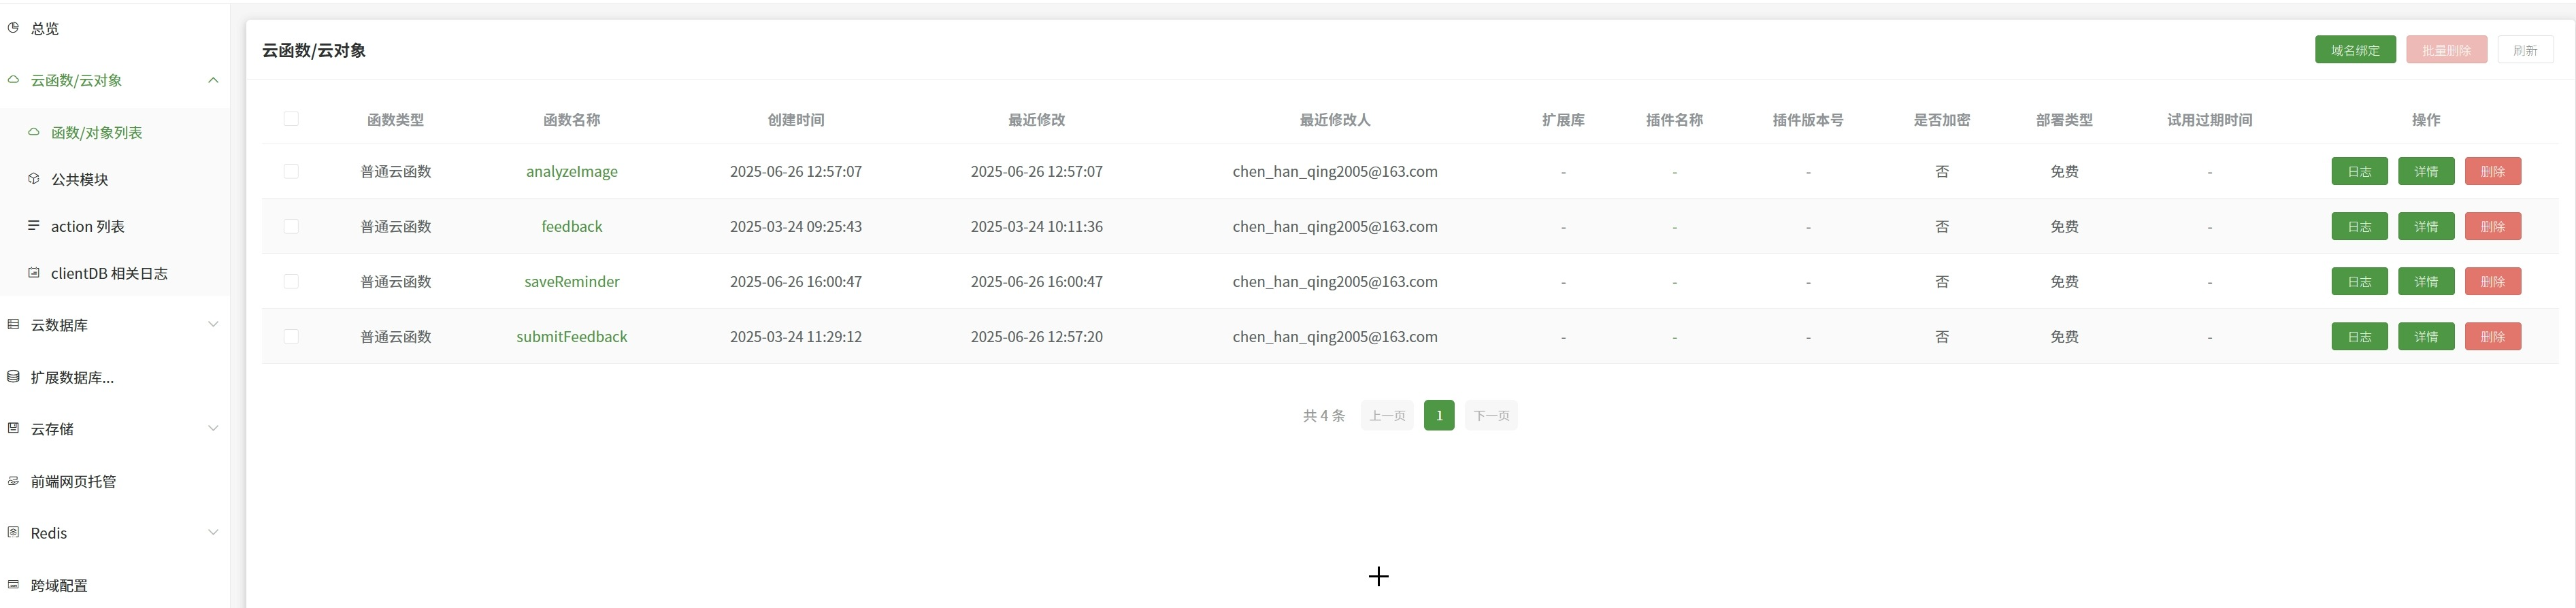This screenshot has height=608, width=2576.
Task: View 详情 for analyzeImage
Action: [2426, 171]
